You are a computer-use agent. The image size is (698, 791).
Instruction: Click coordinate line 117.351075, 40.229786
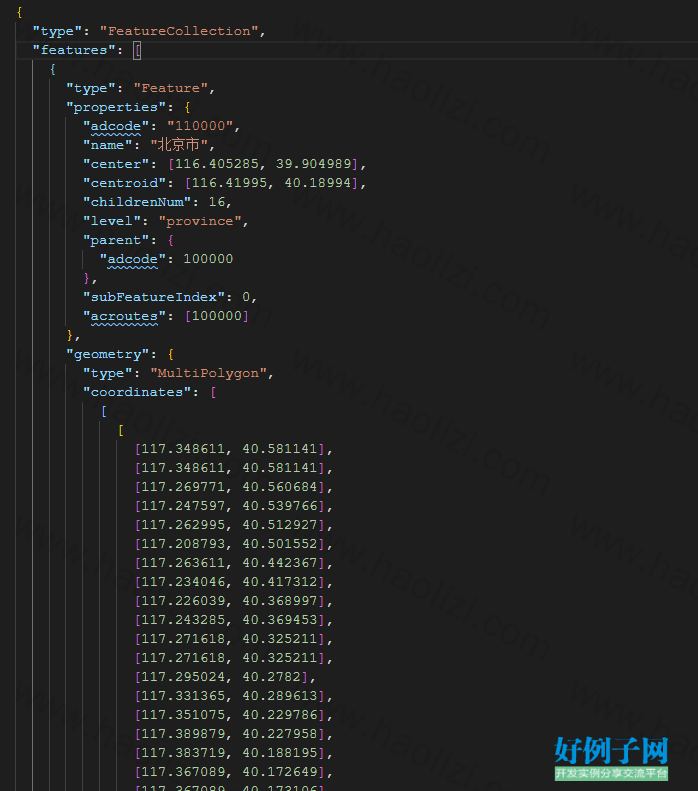point(234,715)
